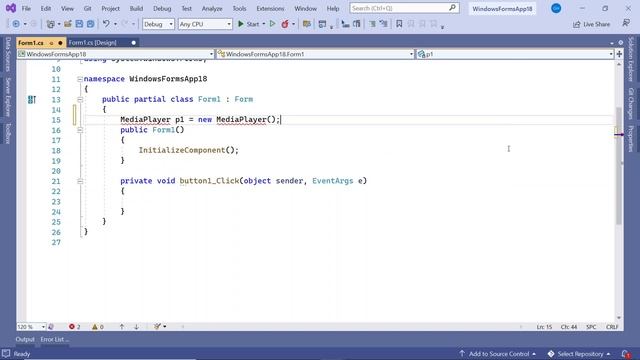Click the search magnifier icon

[x=452, y=8]
